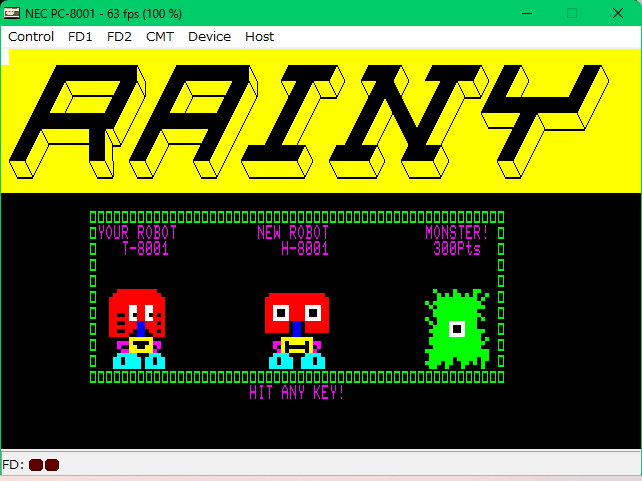Click the green one-eyed monster sprite
This screenshot has height=481, width=642.
pos(457,330)
